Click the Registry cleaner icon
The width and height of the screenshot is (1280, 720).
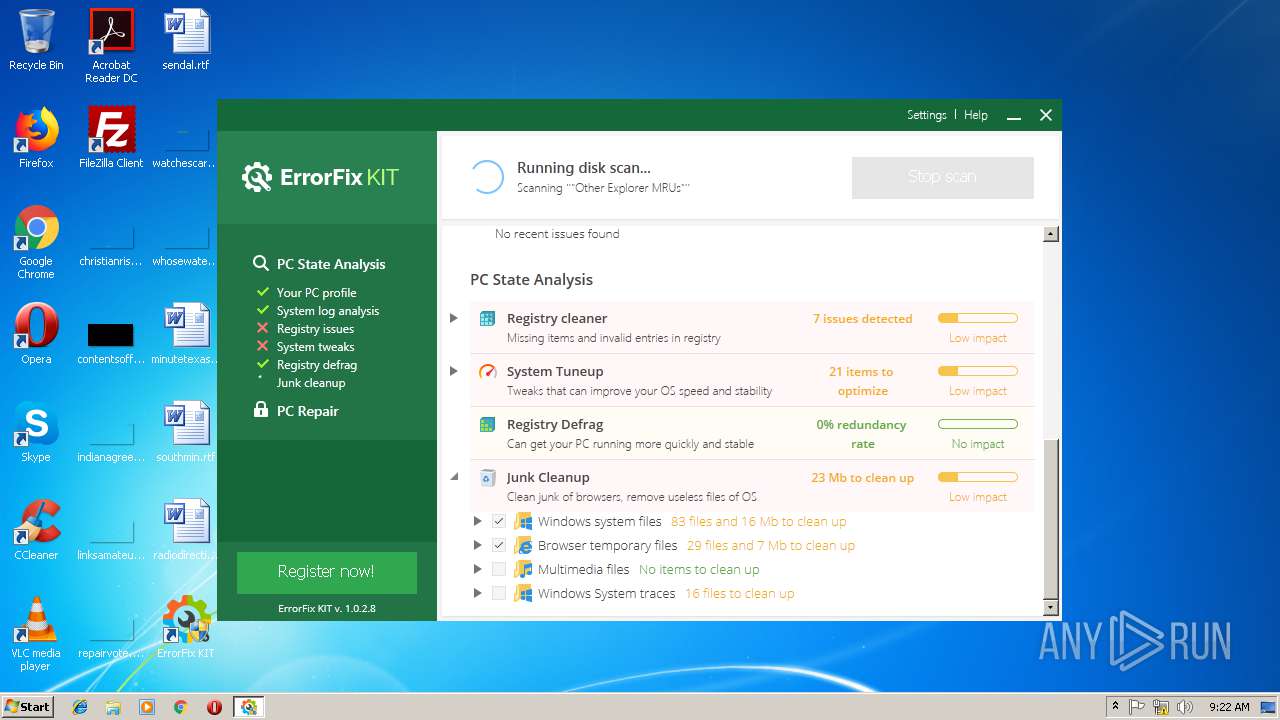click(487, 319)
